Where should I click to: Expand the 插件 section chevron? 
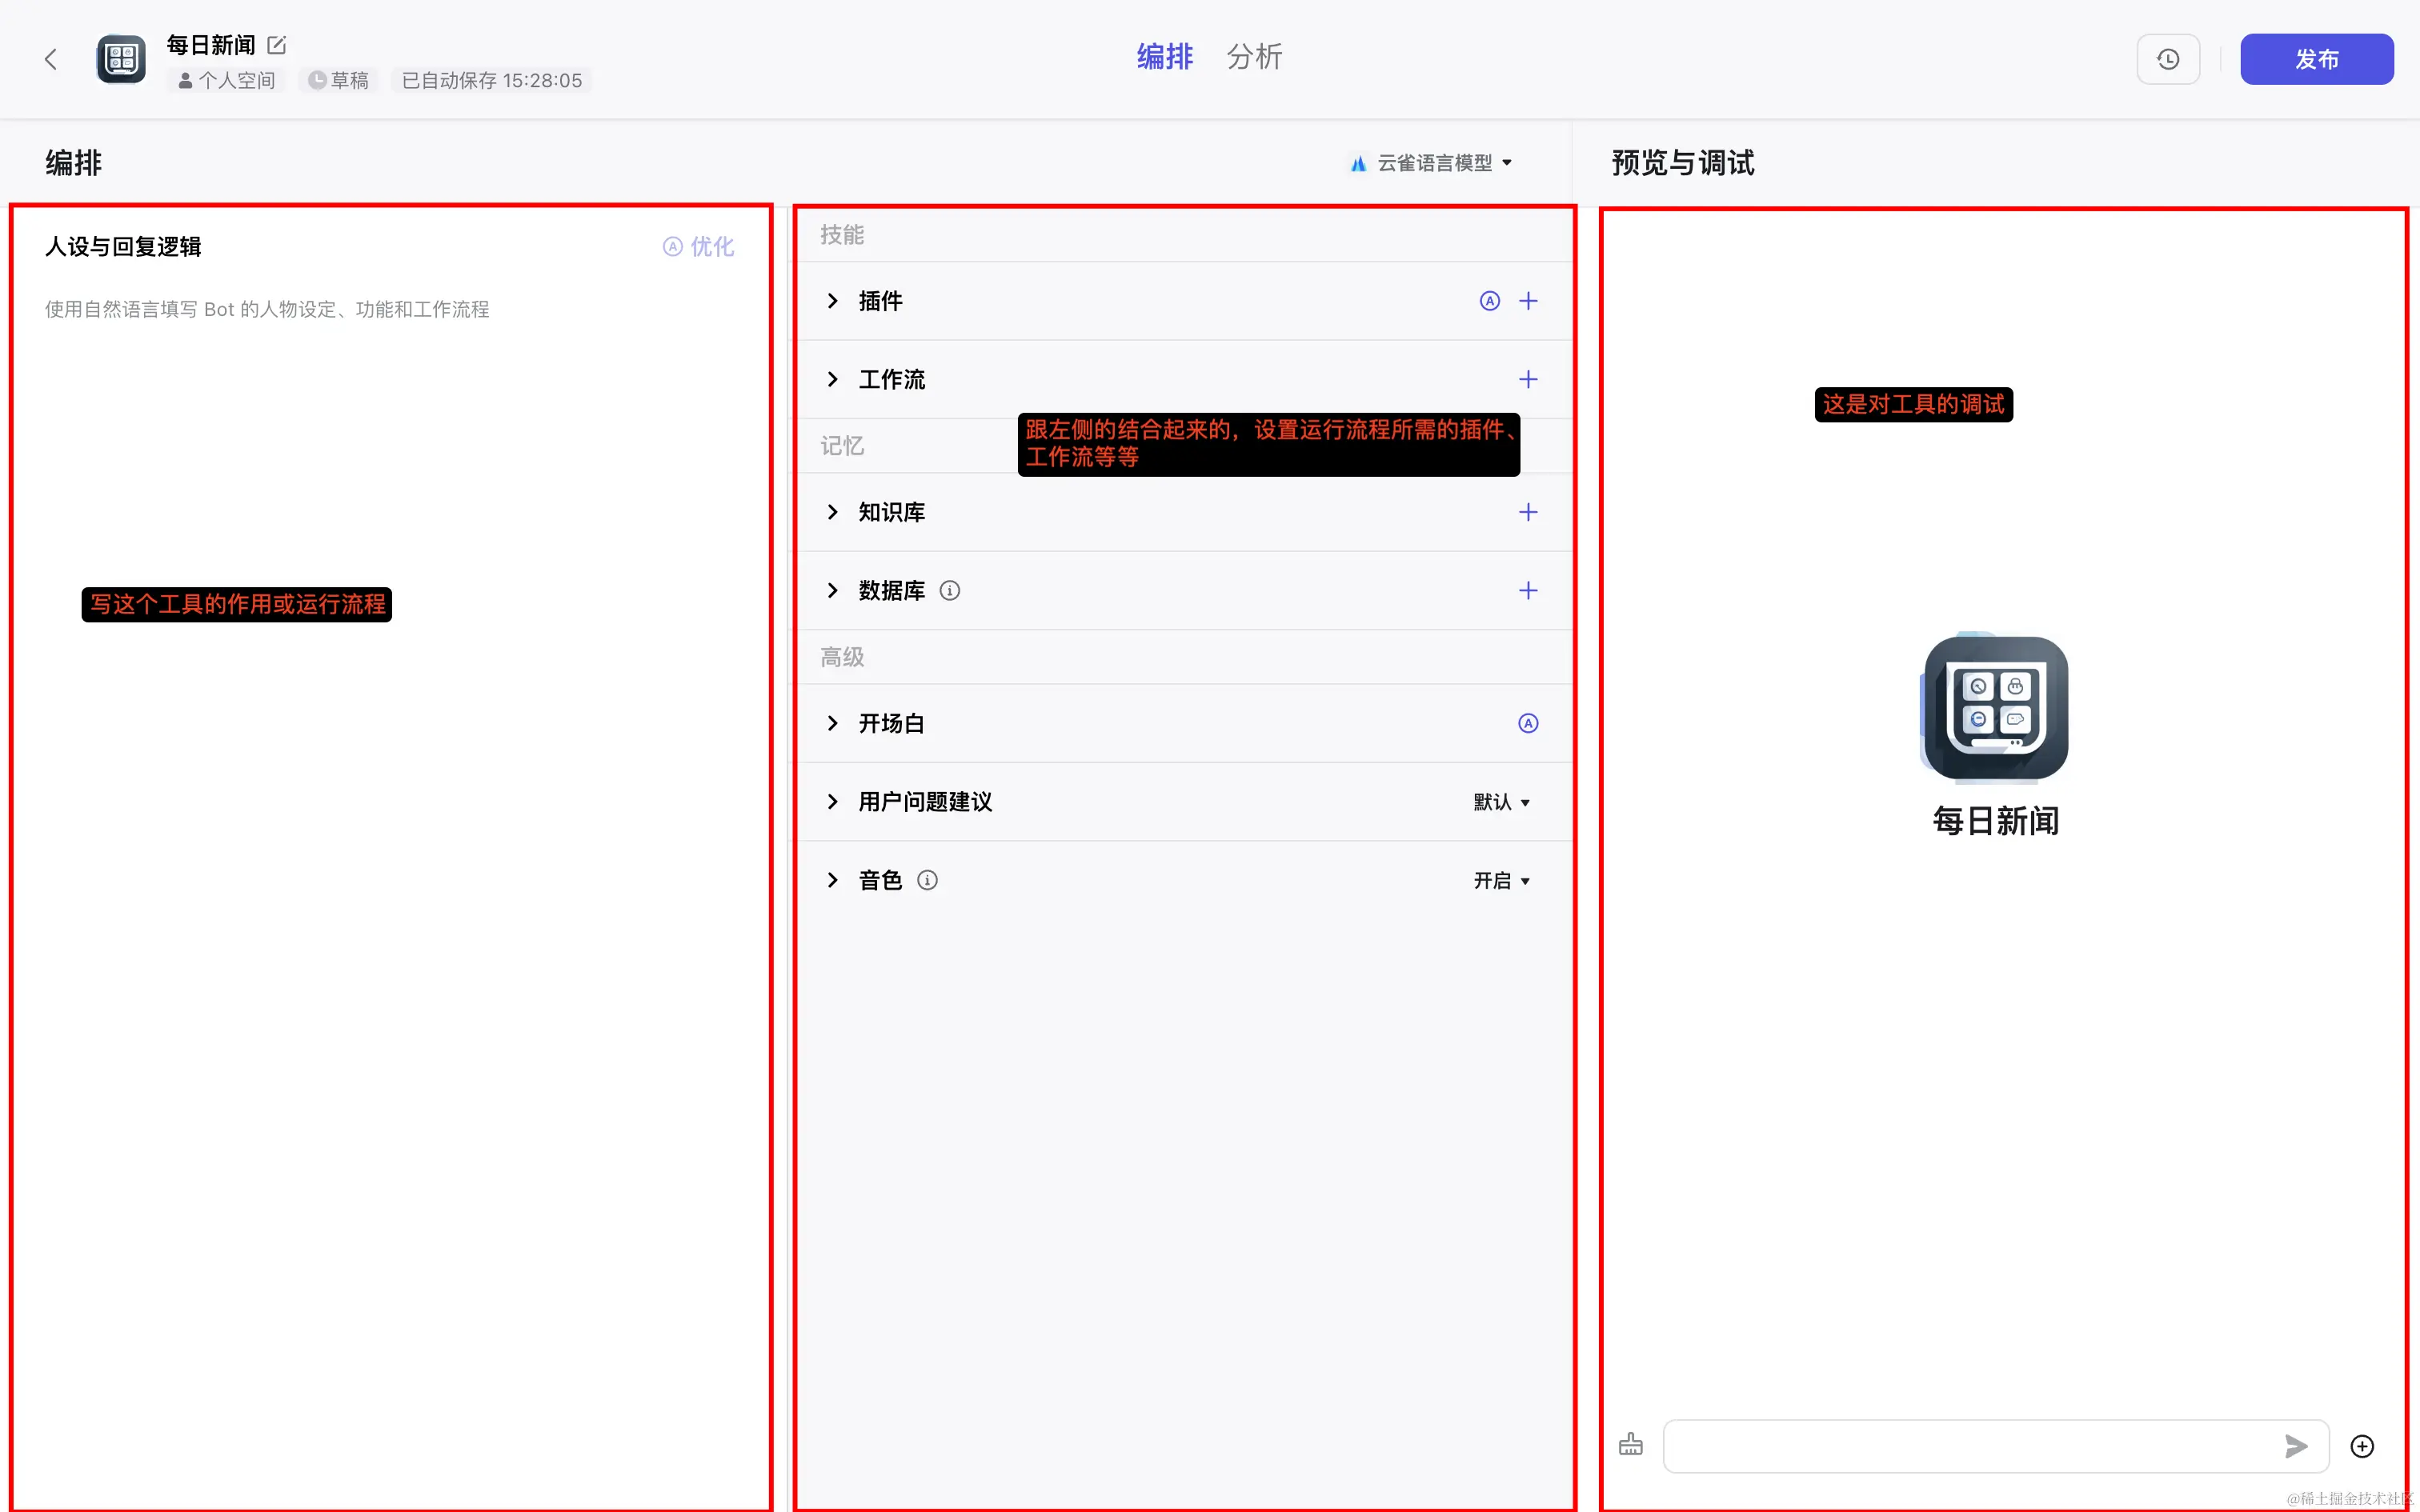coord(832,301)
